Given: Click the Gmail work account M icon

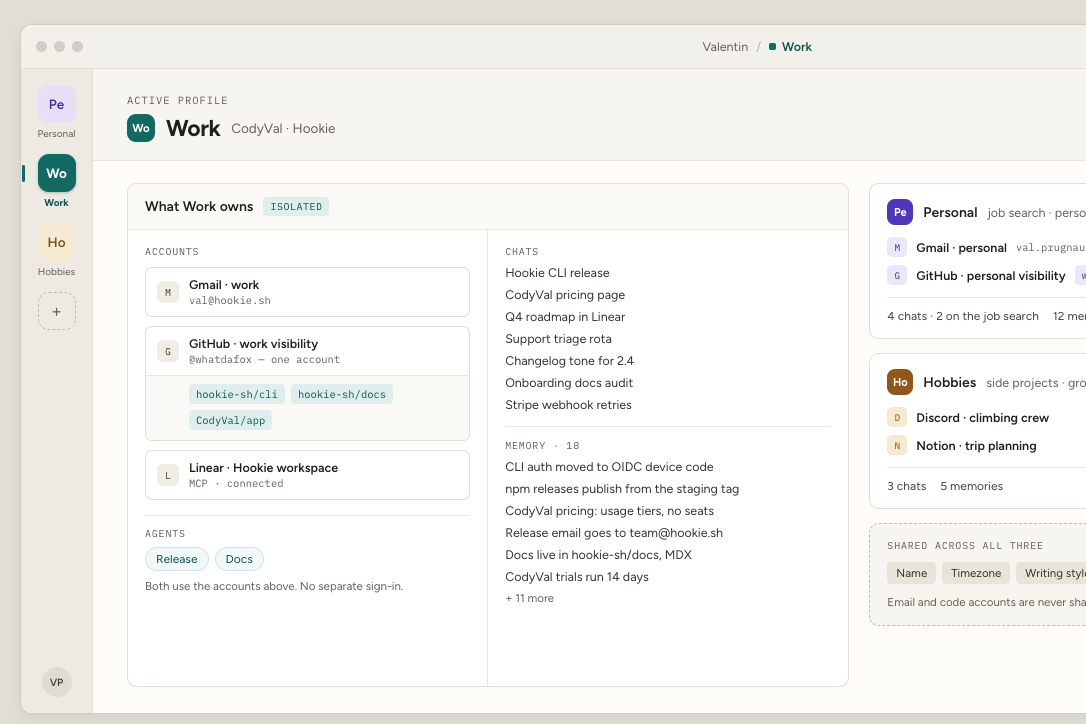Looking at the screenshot, I should (x=168, y=292).
